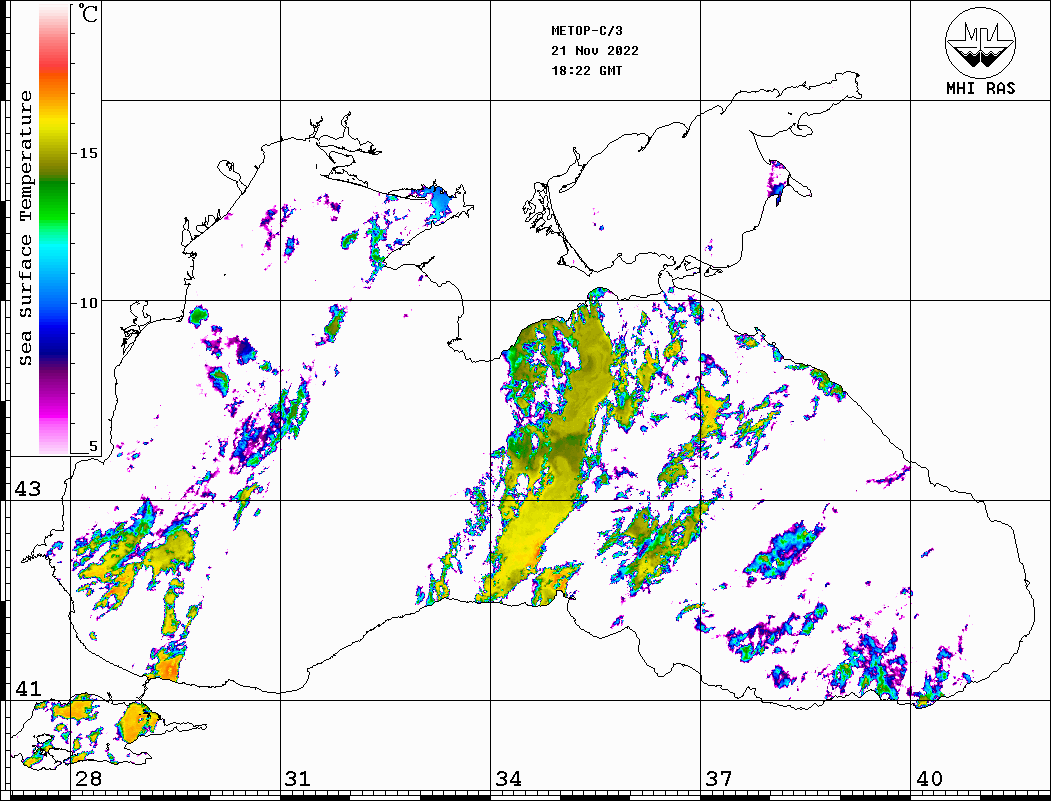Viewport: 1051px width, 801px height.
Task: Click the 15 tick on temperature scale
Action: click(88, 153)
